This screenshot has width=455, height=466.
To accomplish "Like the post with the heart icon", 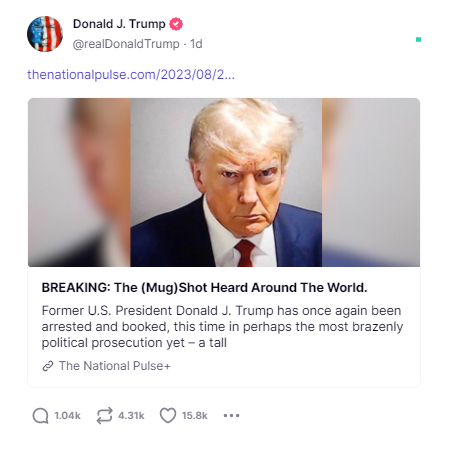I will pyautogui.click(x=168, y=416).
